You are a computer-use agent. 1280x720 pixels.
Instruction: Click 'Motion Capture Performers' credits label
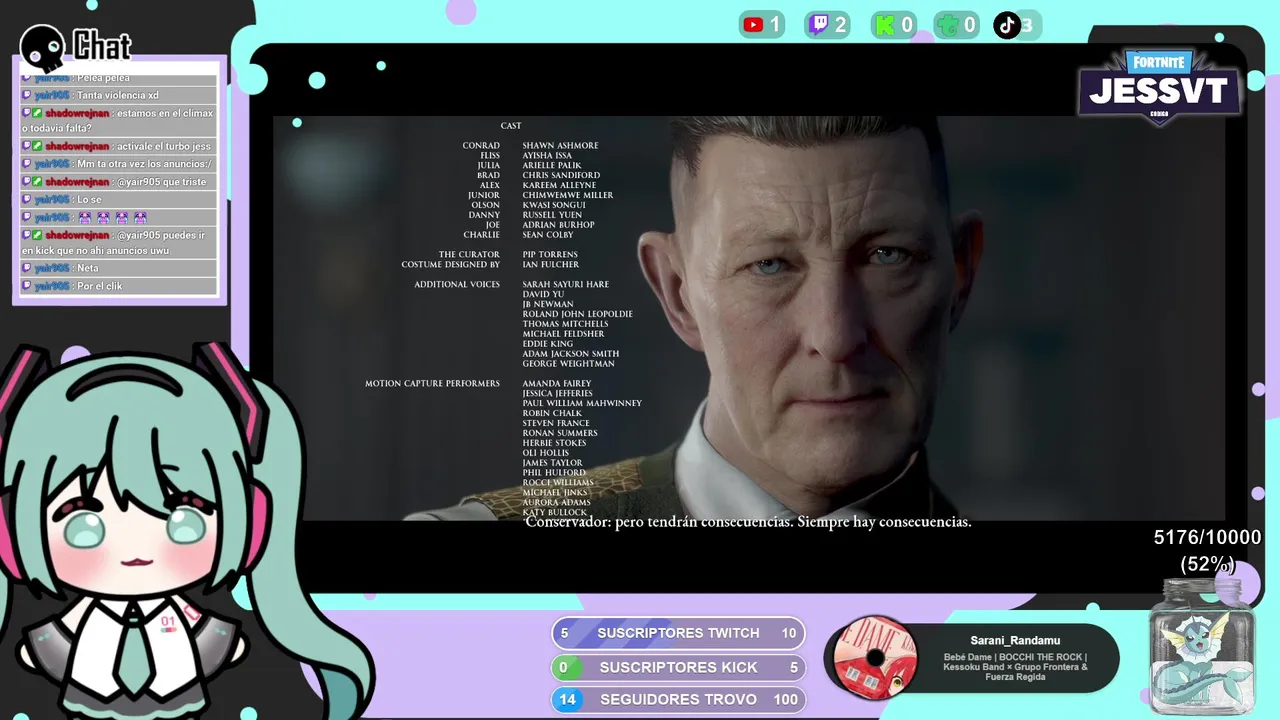432,384
